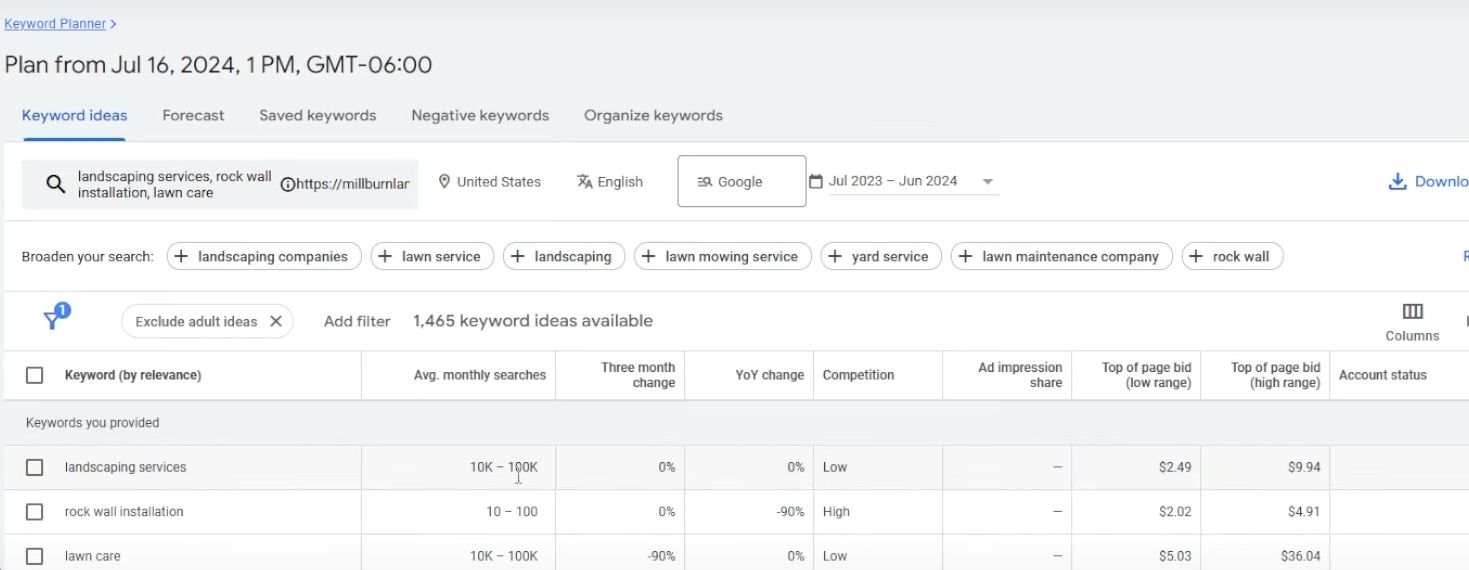
Task: Download keyword ideas
Action: point(1428,181)
